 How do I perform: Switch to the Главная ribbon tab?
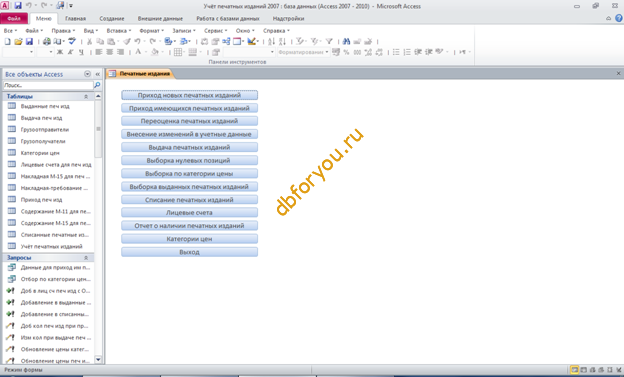(76, 18)
